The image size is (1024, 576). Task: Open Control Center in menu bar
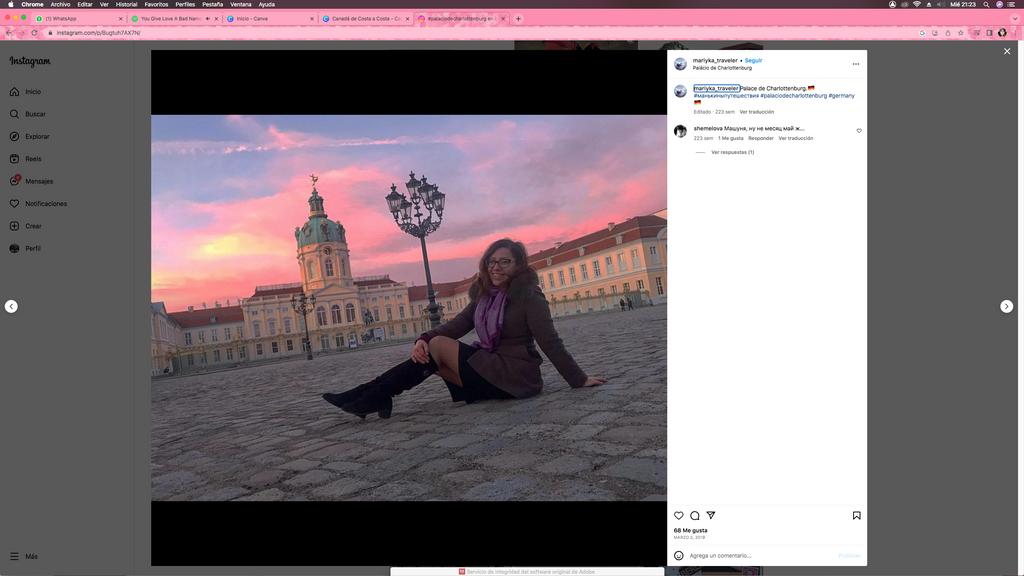click(x=1011, y=5)
